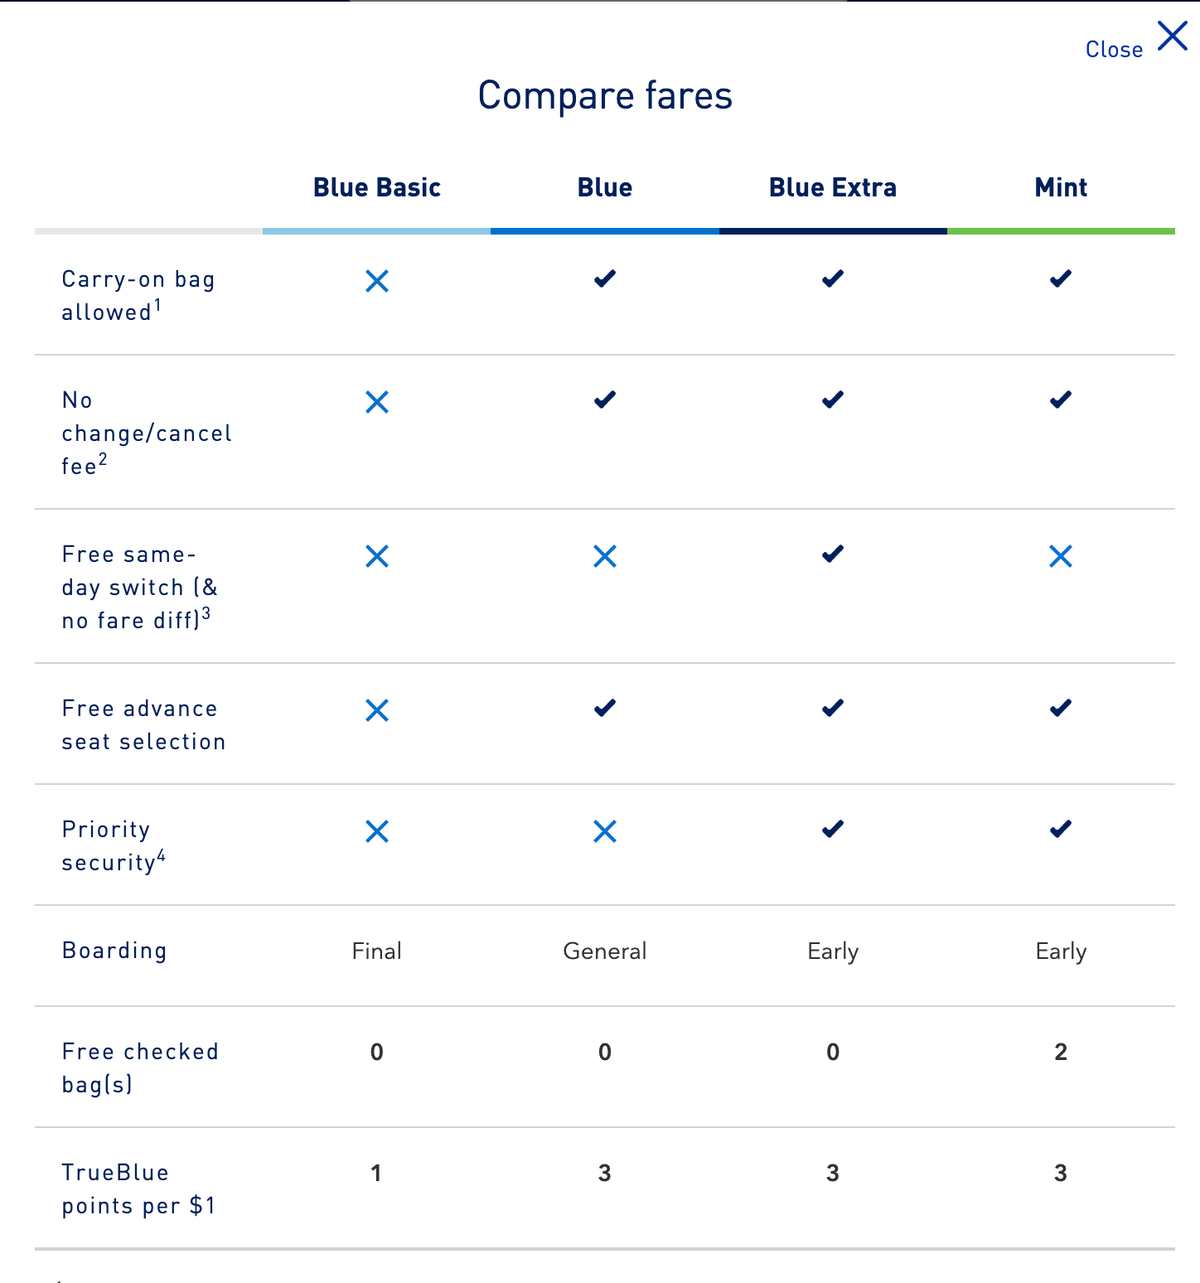Viewport: 1200px width, 1283px height.
Task: Click the Close link
Action: (x=1113, y=49)
